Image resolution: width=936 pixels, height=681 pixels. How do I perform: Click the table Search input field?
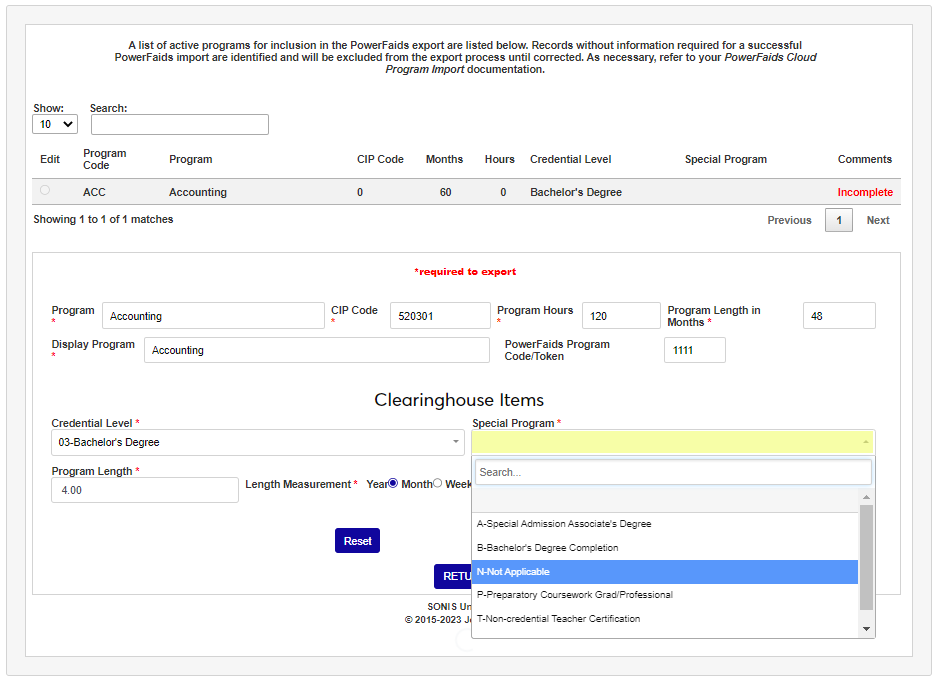pos(180,124)
